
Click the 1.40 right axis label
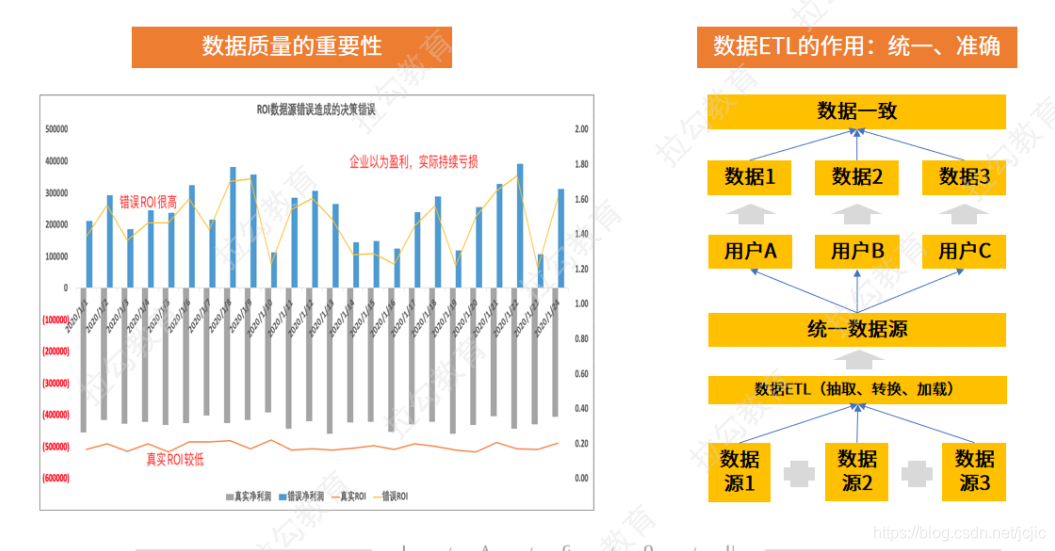tap(581, 234)
